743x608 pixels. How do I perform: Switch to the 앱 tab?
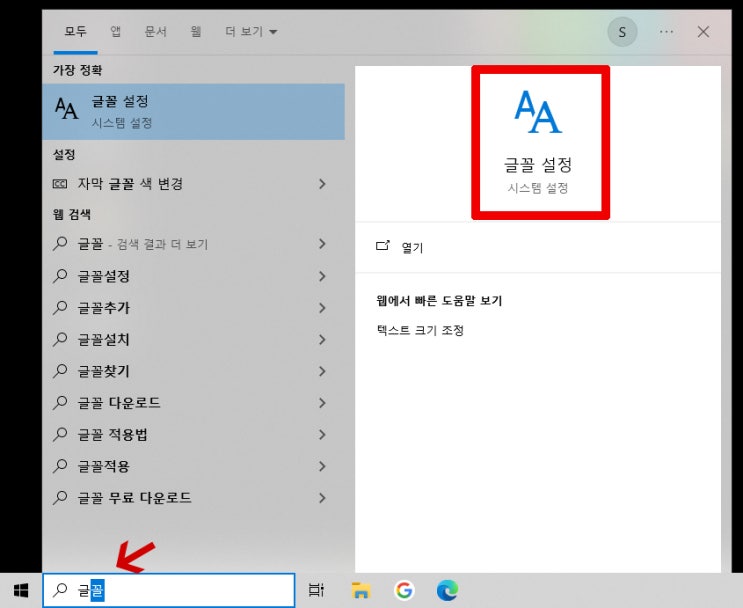point(116,32)
